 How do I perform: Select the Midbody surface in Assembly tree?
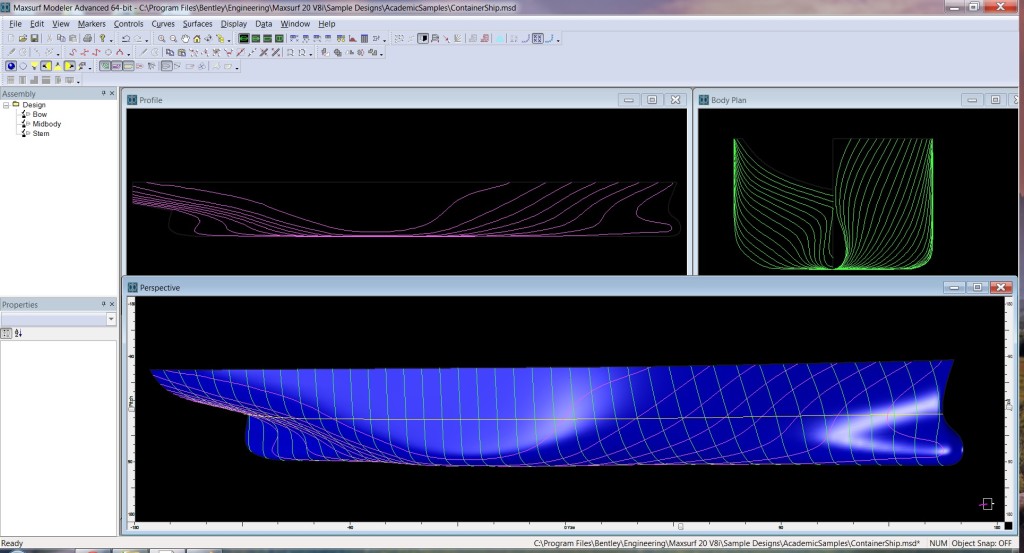pyautogui.click(x=46, y=124)
